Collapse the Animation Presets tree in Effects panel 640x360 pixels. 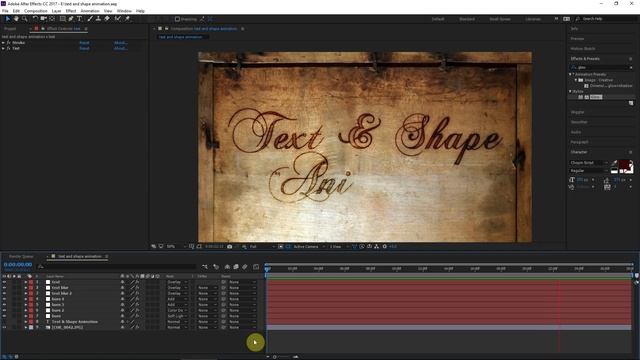tap(571, 74)
